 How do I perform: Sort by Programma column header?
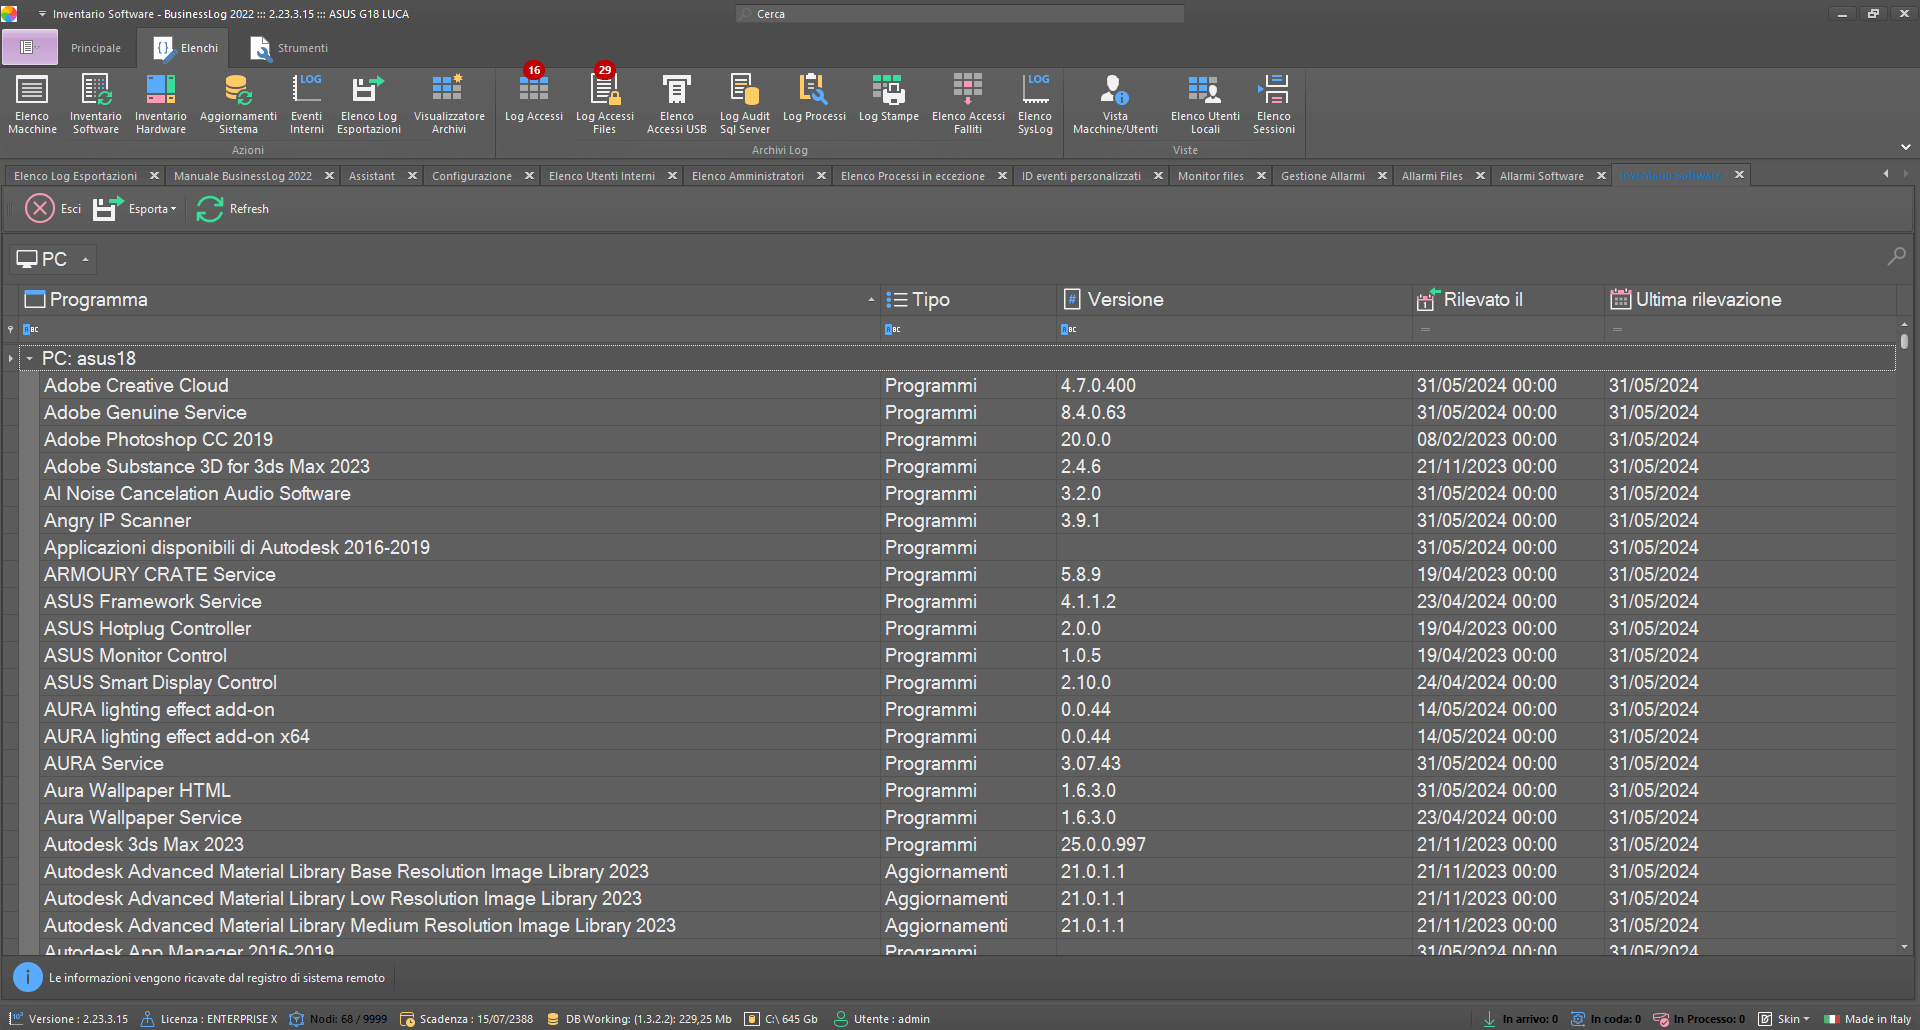click(450, 299)
